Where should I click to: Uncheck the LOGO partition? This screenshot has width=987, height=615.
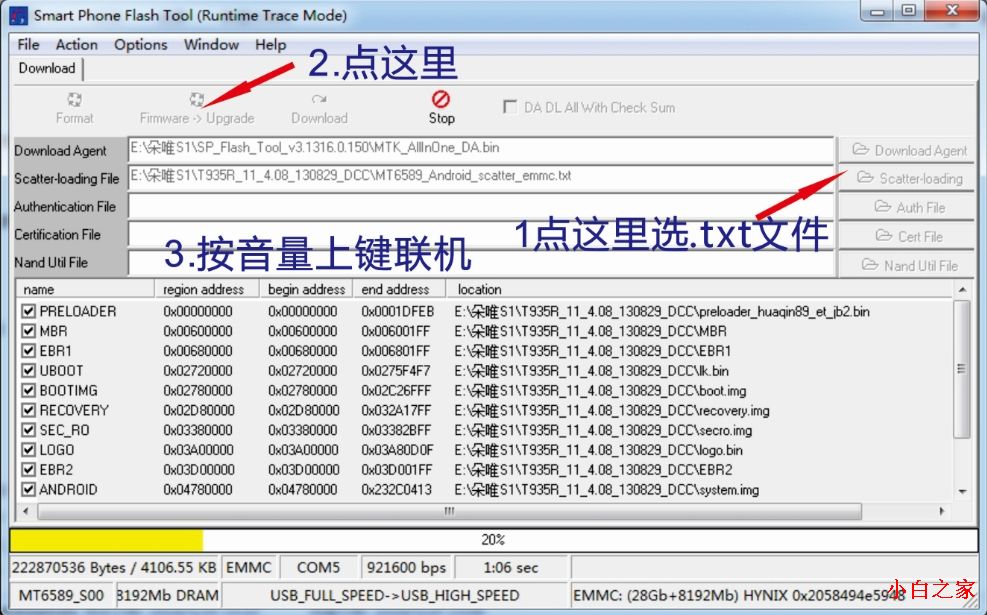pyautogui.click(x=28, y=450)
